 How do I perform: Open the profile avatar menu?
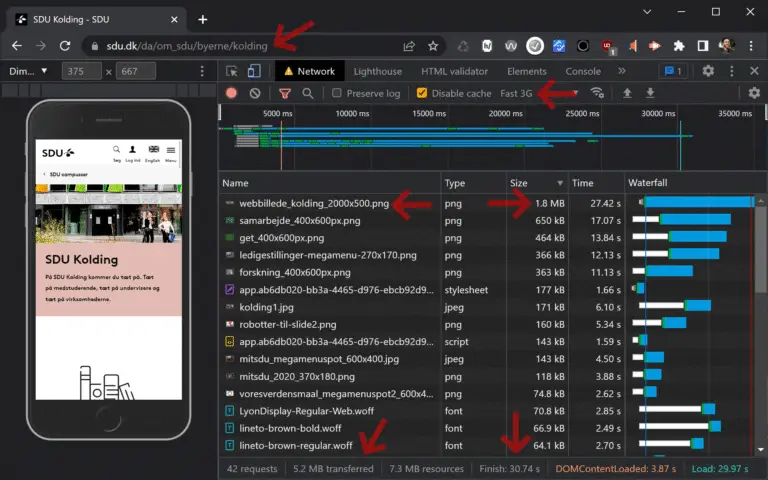(727, 46)
